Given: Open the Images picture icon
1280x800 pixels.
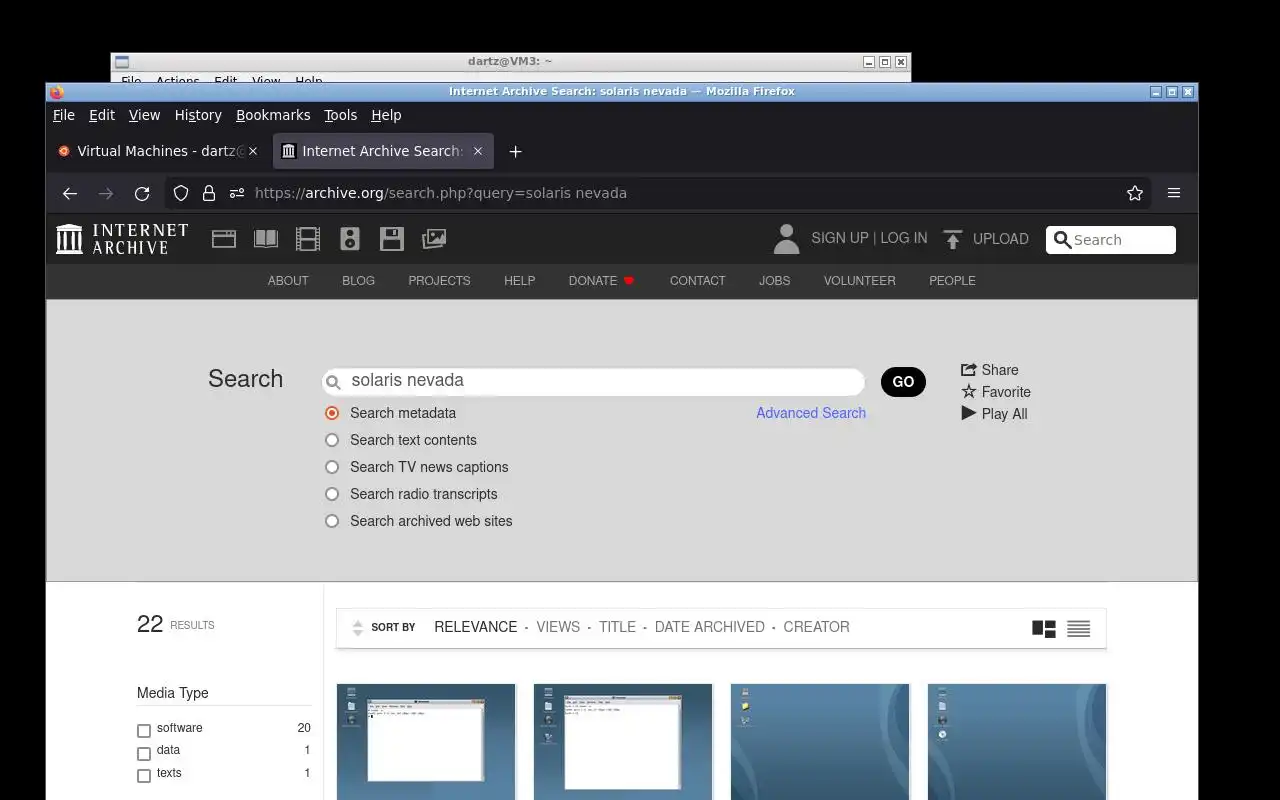Looking at the screenshot, I should 434,239.
